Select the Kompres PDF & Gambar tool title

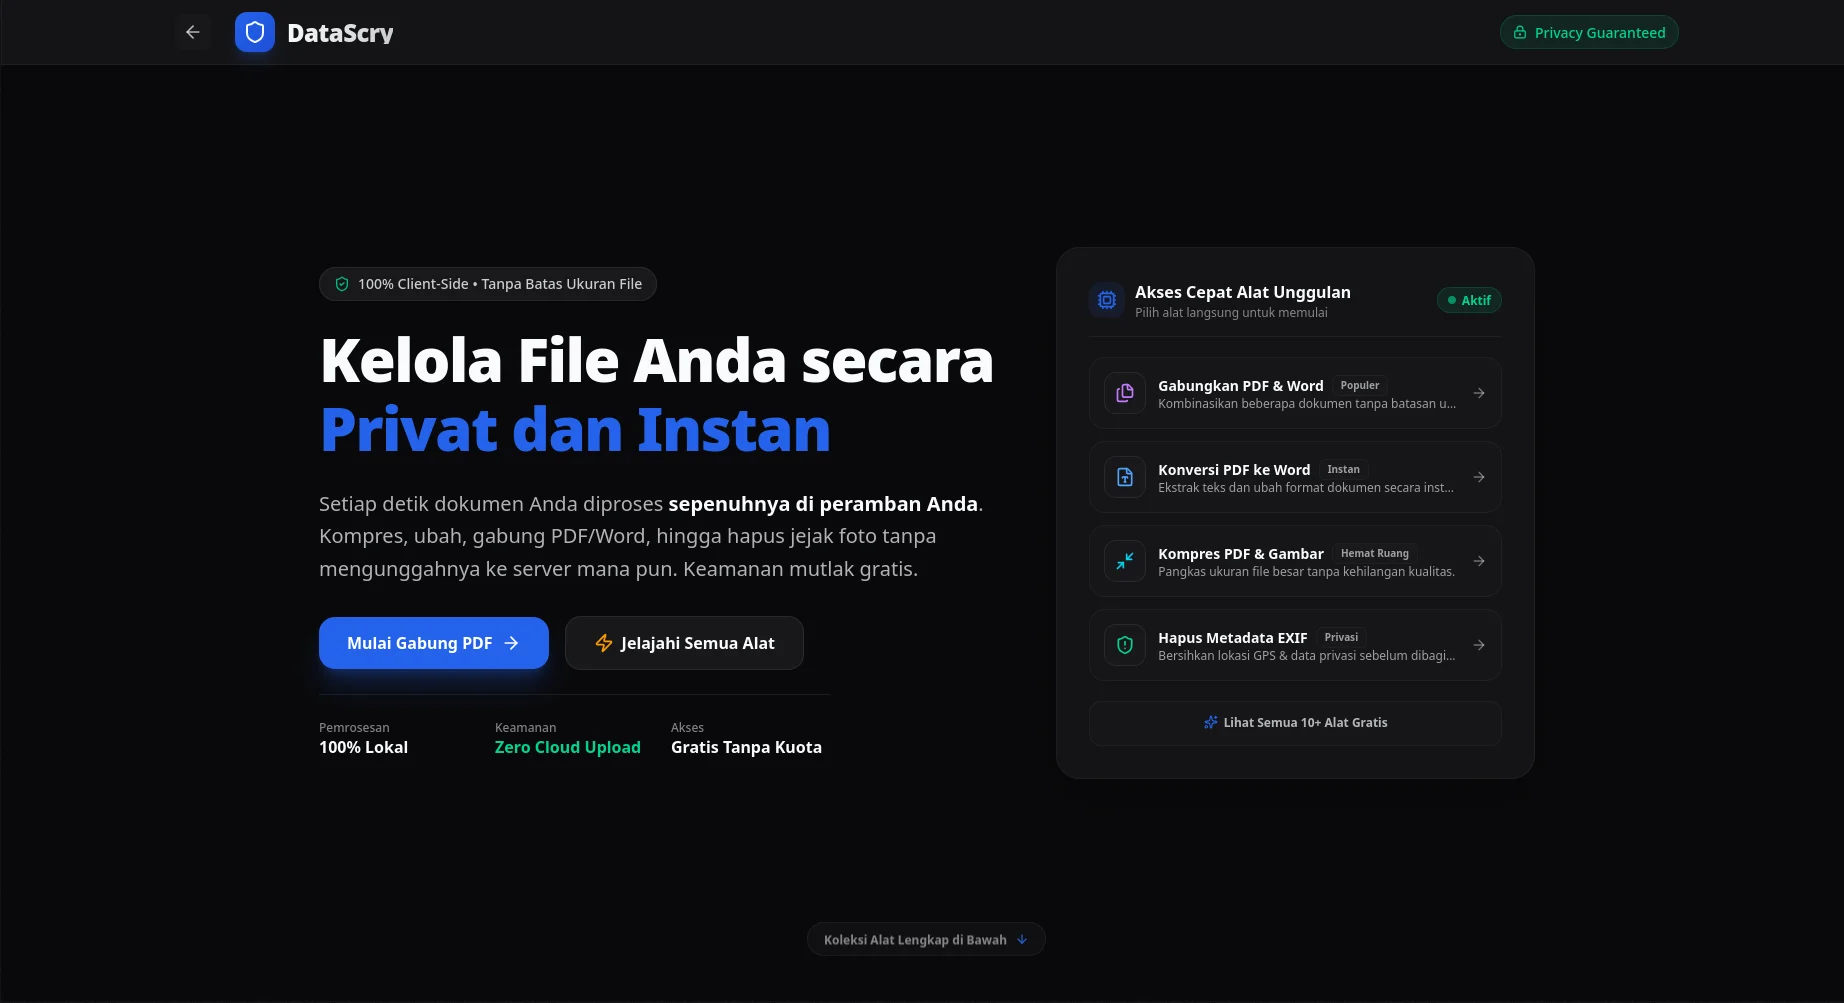1240,553
